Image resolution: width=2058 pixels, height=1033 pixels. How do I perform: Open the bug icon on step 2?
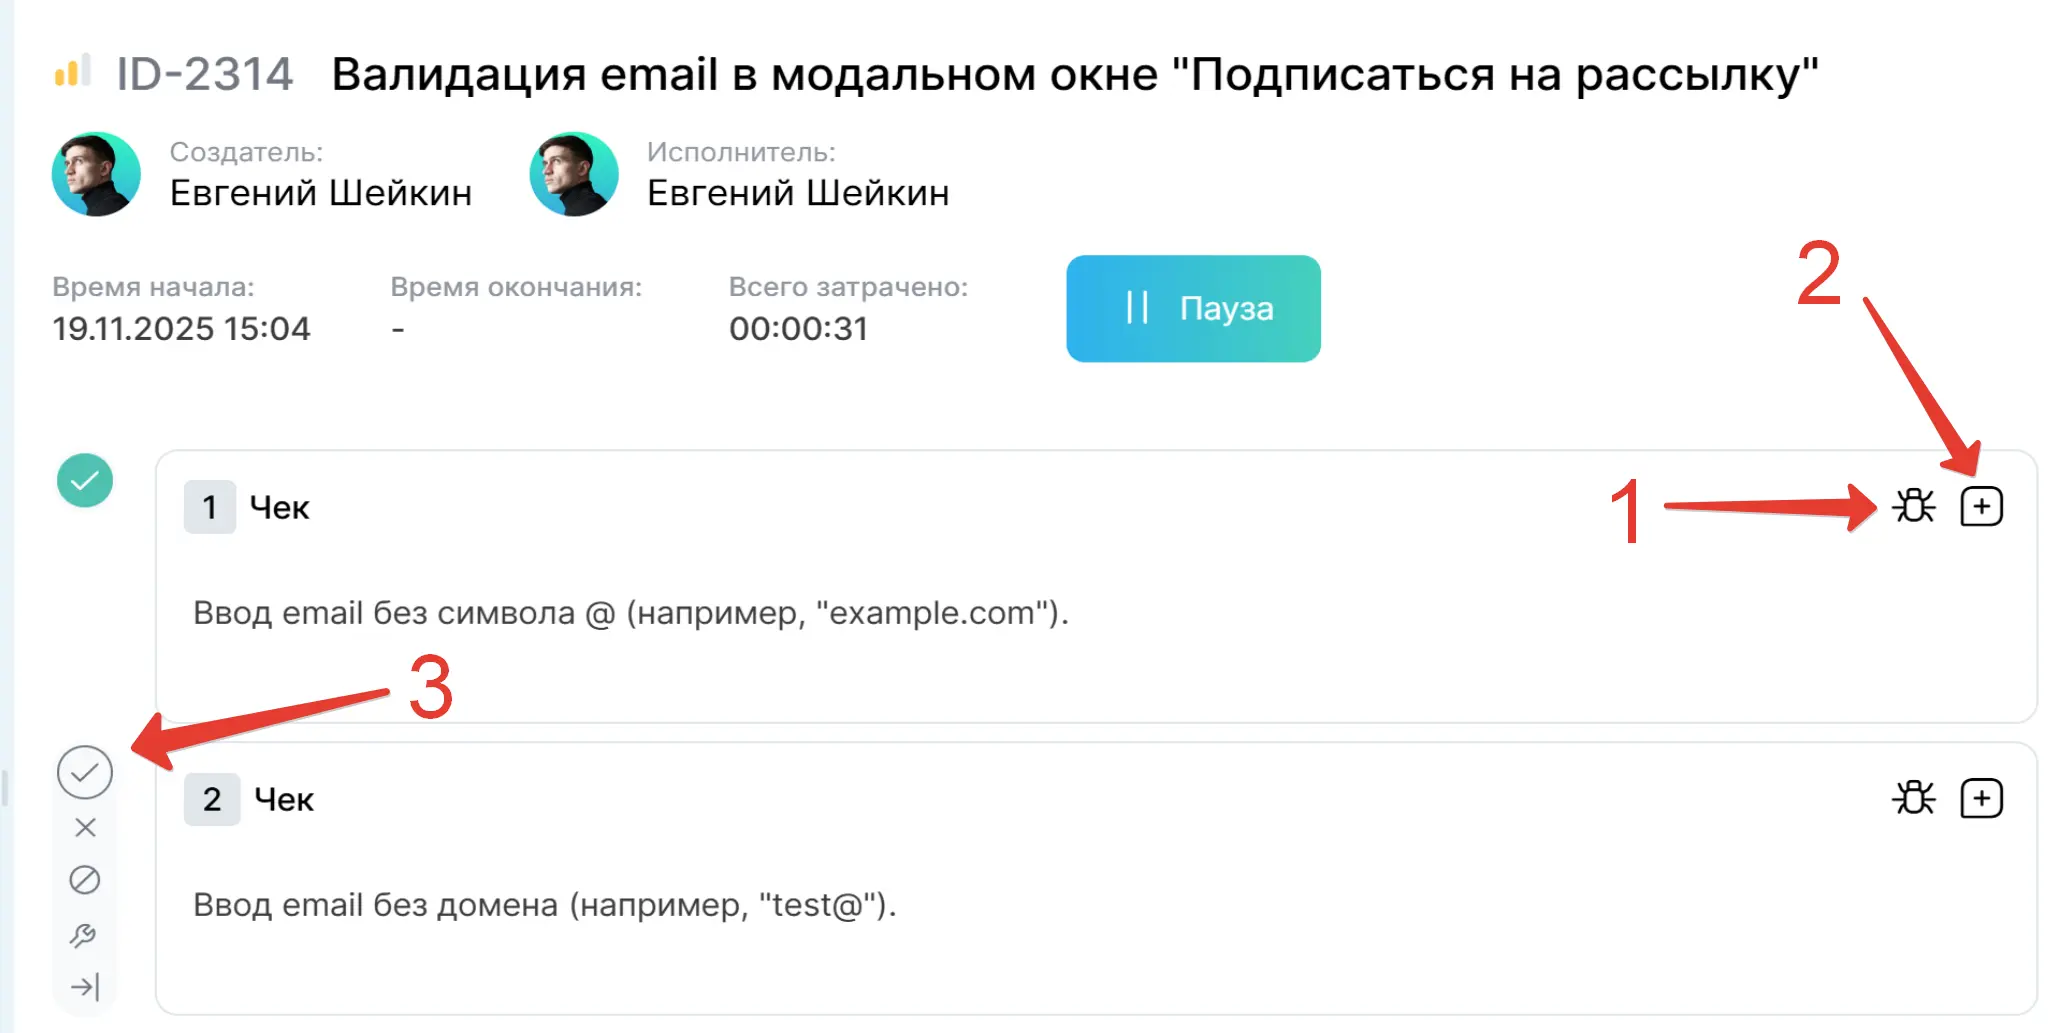click(1914, 798)
